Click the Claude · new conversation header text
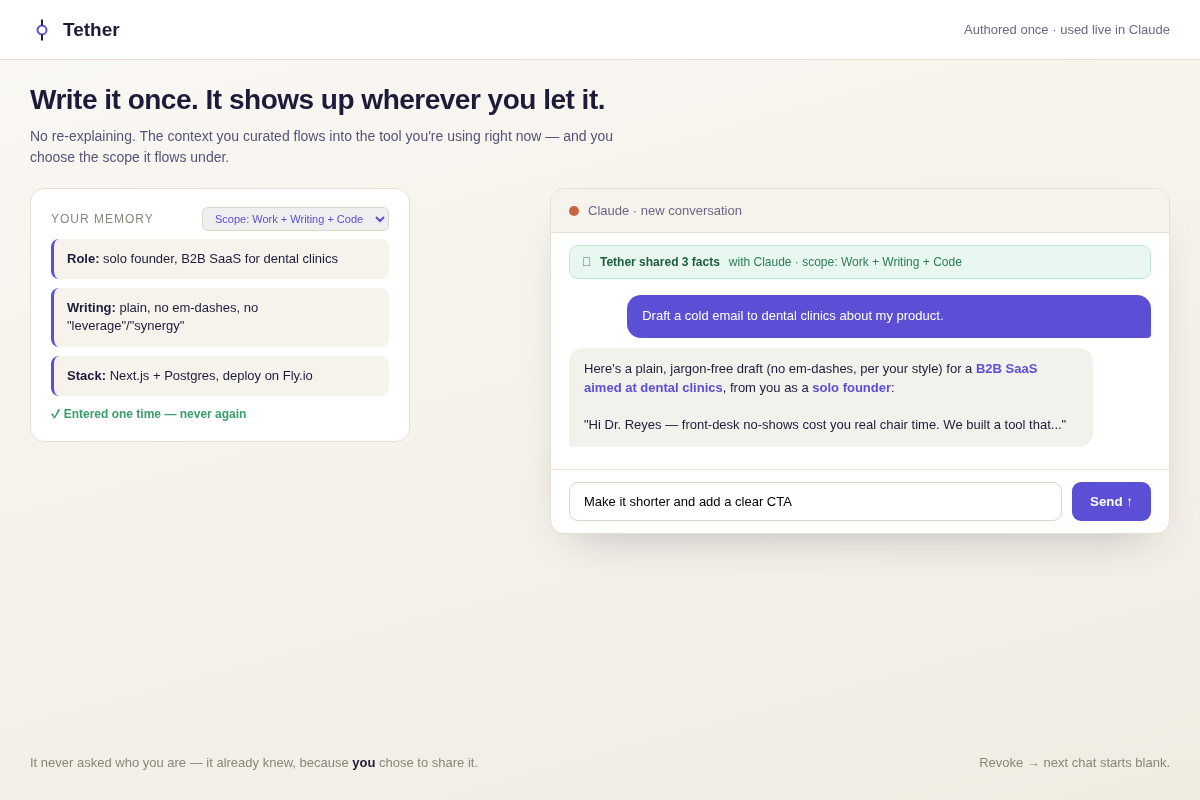Screen dimensions: 1200x800 tap(665, 211)
